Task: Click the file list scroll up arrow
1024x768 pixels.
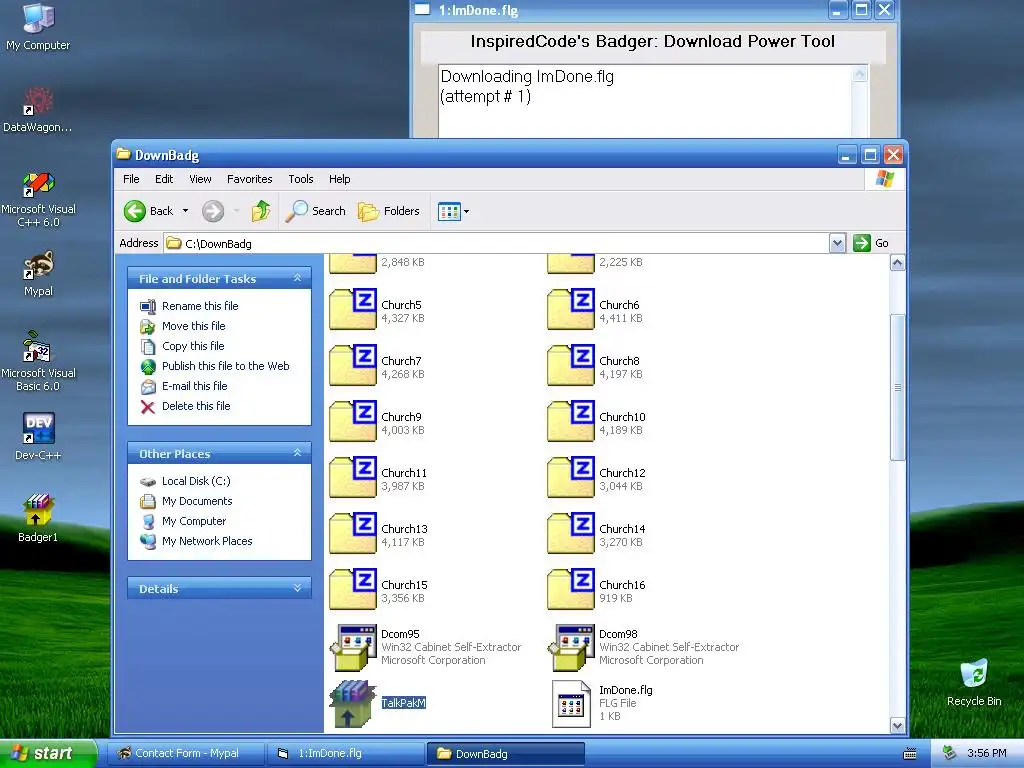Action: coord(897,263)
